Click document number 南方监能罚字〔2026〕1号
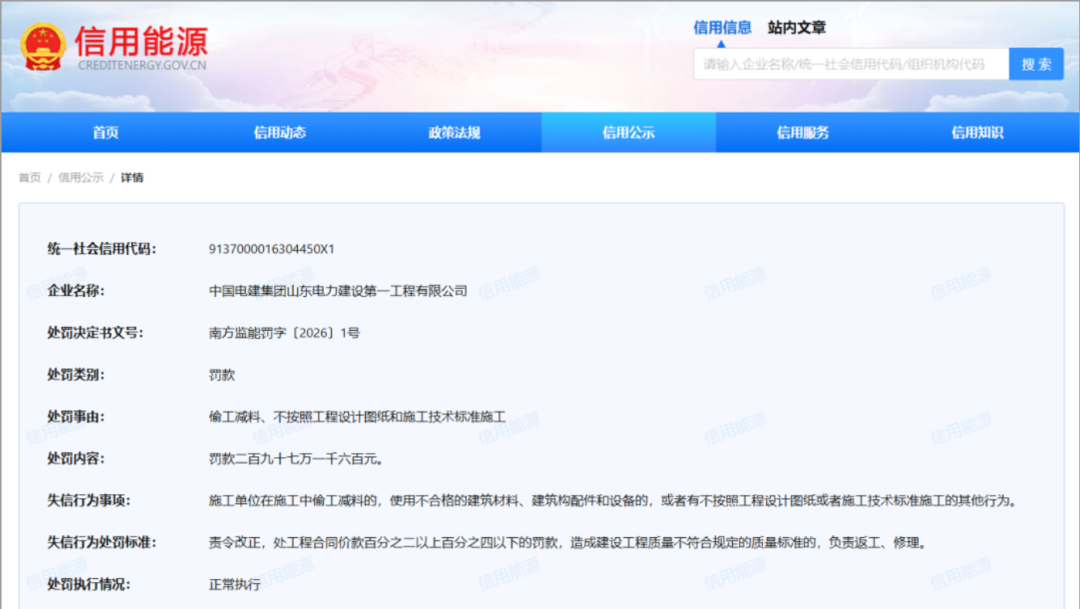Image resolution: width=1080 pixels, height=609 pixels. [x=284, y=333]
